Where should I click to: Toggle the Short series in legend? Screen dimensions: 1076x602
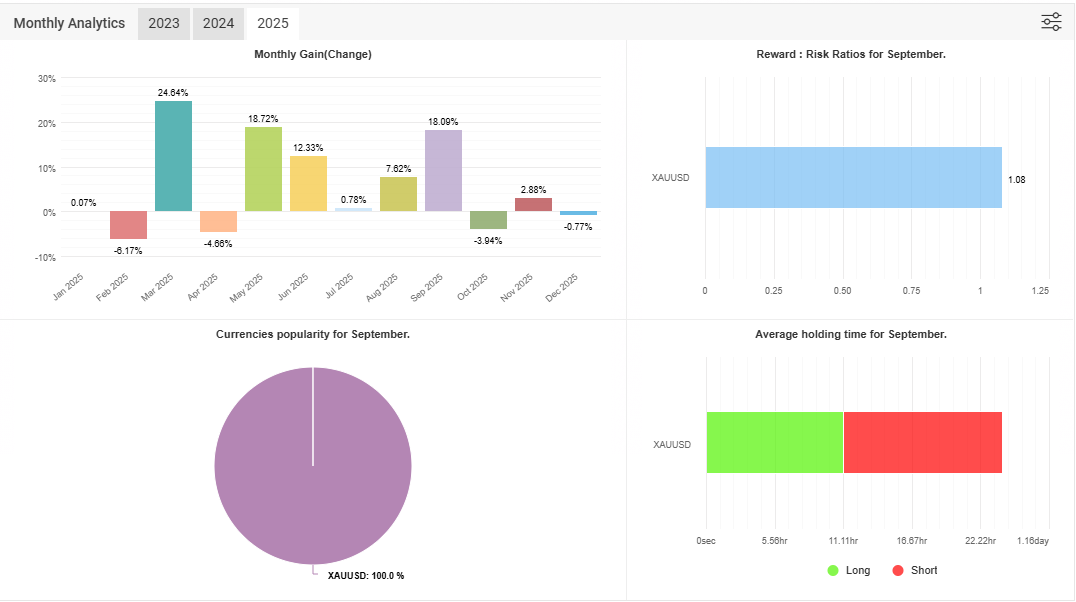click(924, 570)
